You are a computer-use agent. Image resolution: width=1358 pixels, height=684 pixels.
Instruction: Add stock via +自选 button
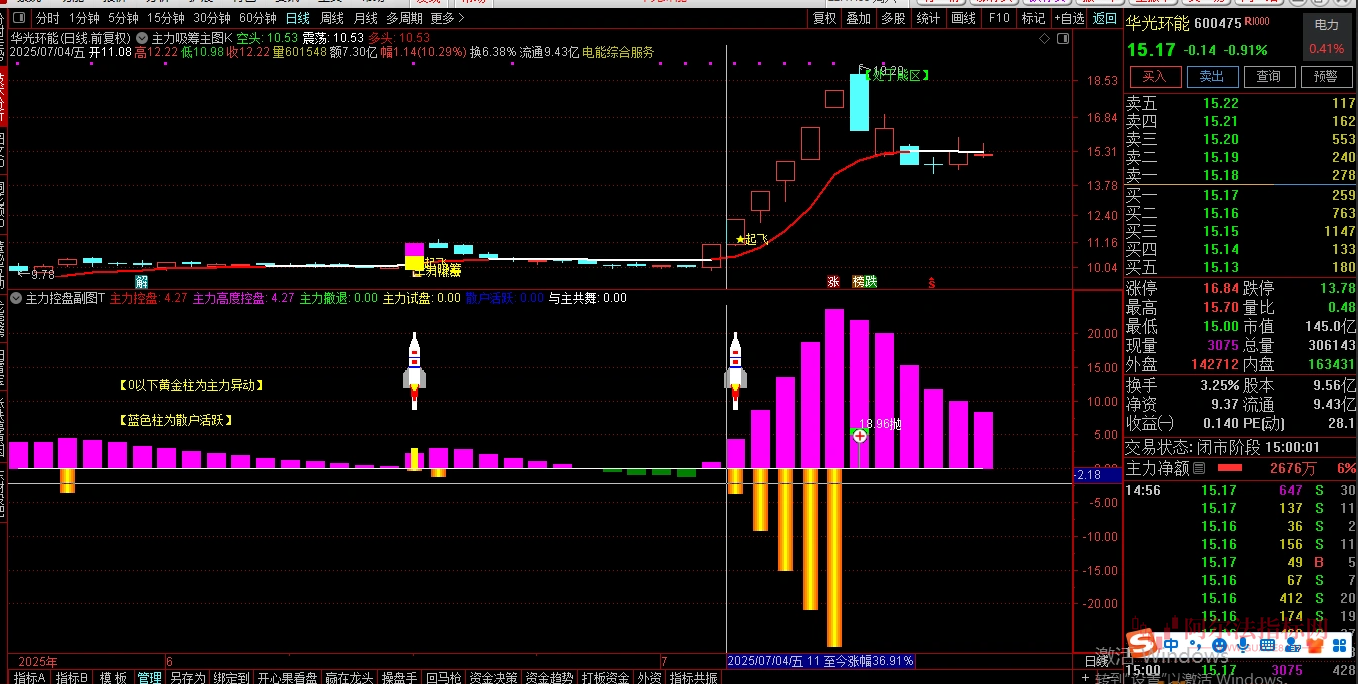(1068, 19)
